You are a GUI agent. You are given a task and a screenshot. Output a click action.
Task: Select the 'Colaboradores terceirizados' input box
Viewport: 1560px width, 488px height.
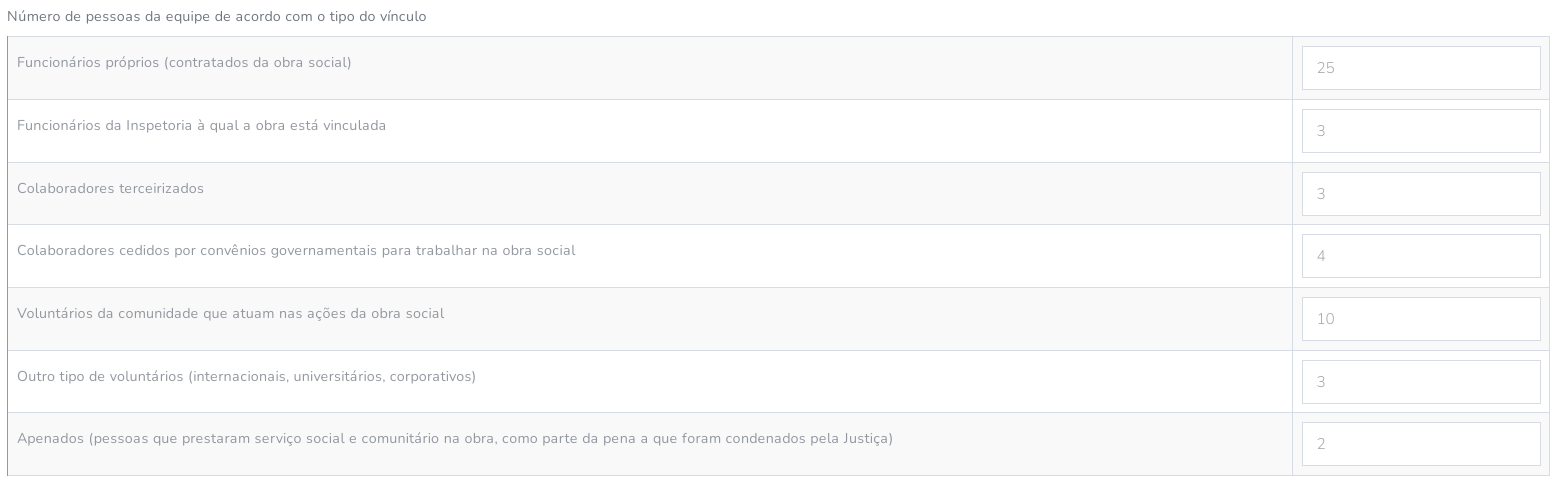point(1420,194)
